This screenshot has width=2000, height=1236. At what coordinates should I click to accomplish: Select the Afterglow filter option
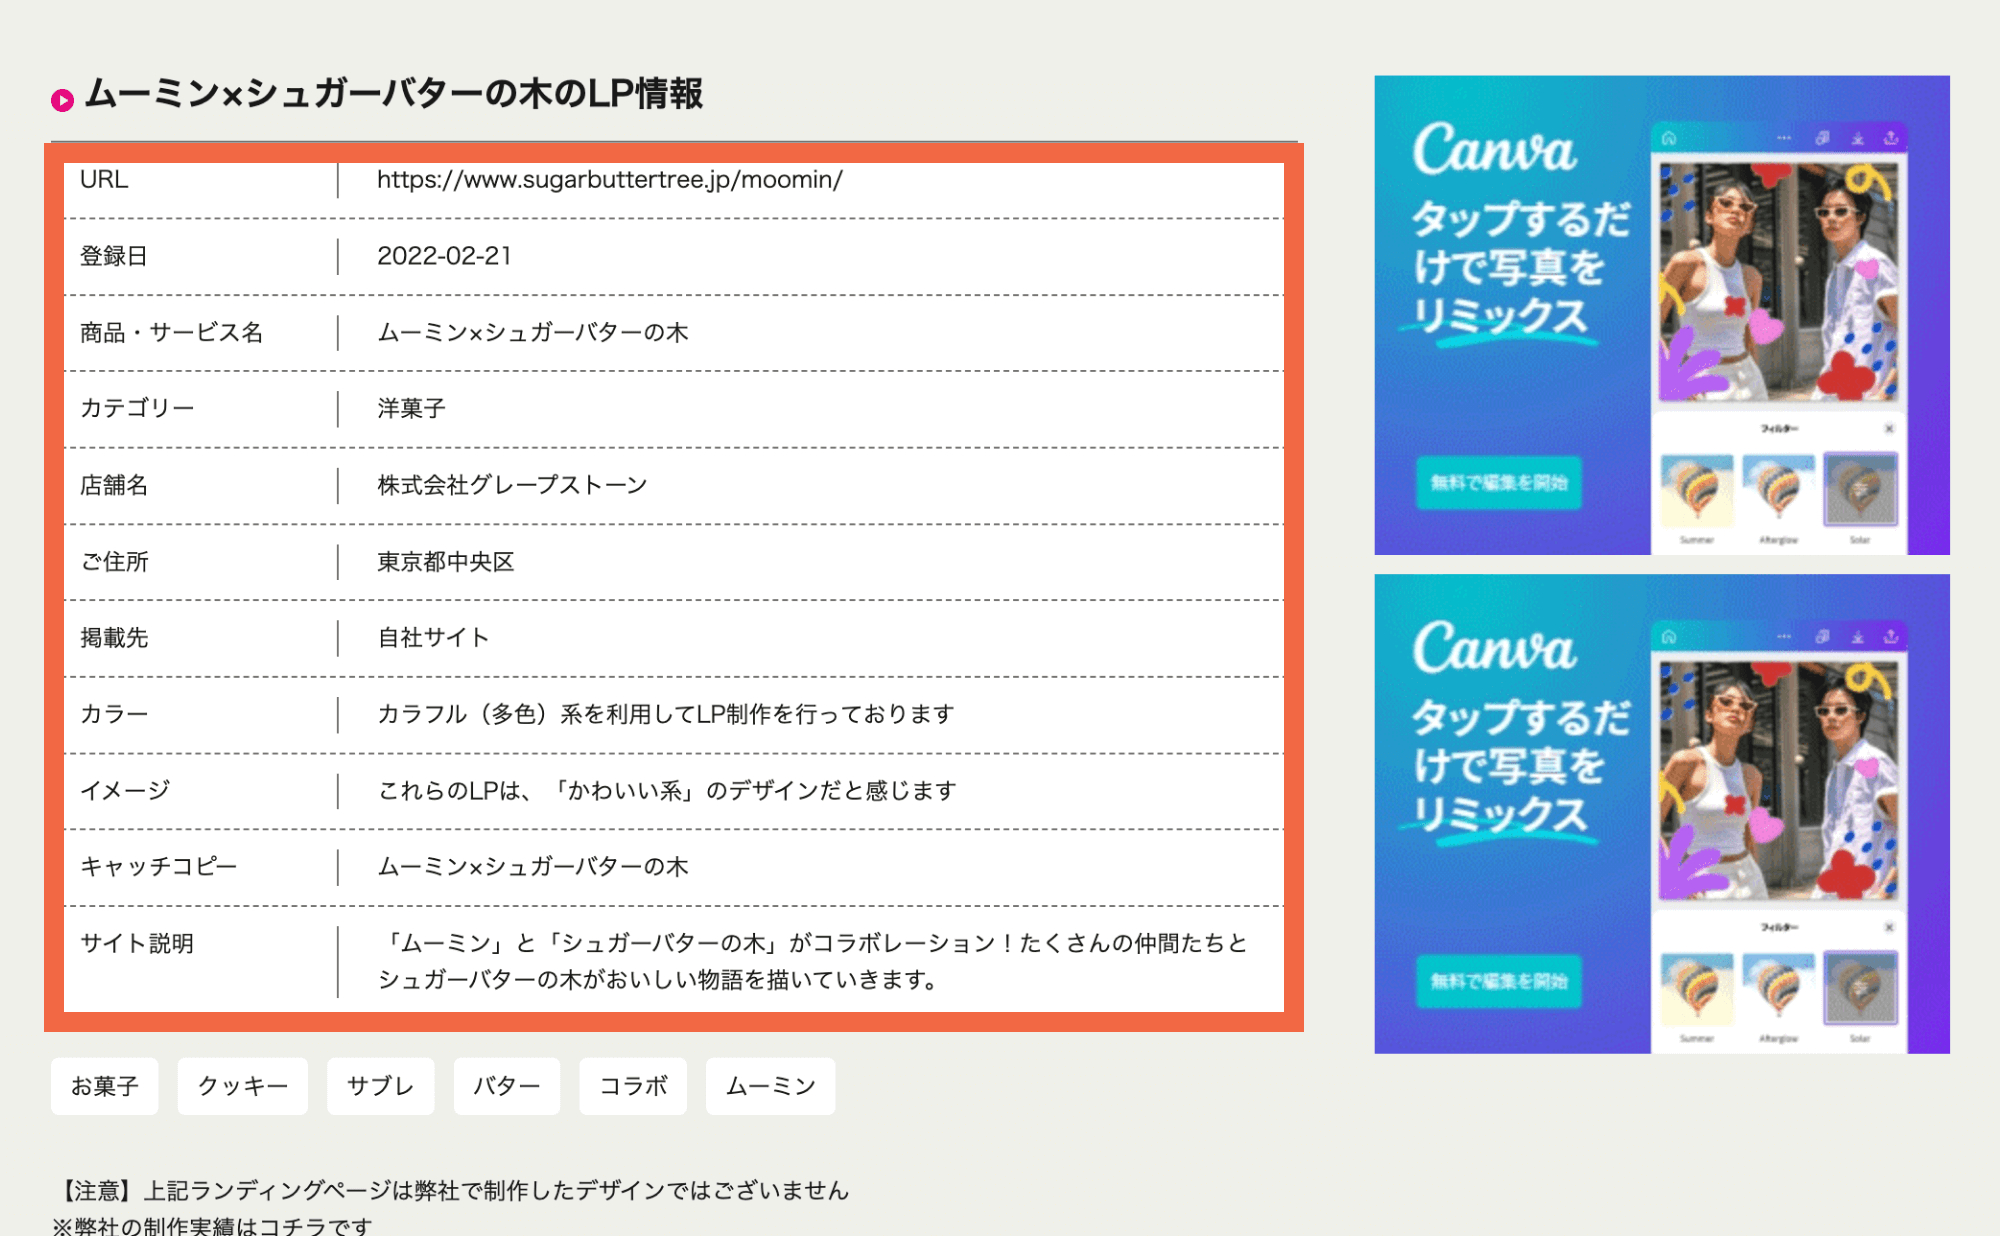point(1777,488)
